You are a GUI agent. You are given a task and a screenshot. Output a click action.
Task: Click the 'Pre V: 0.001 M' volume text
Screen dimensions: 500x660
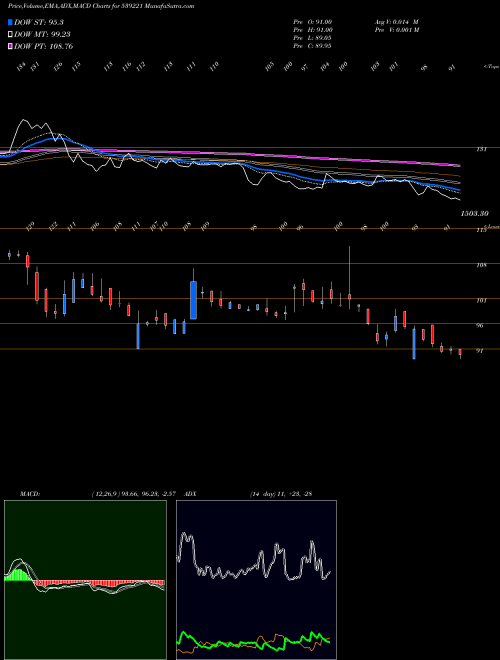pyautogui.click(x=396, y=30)
